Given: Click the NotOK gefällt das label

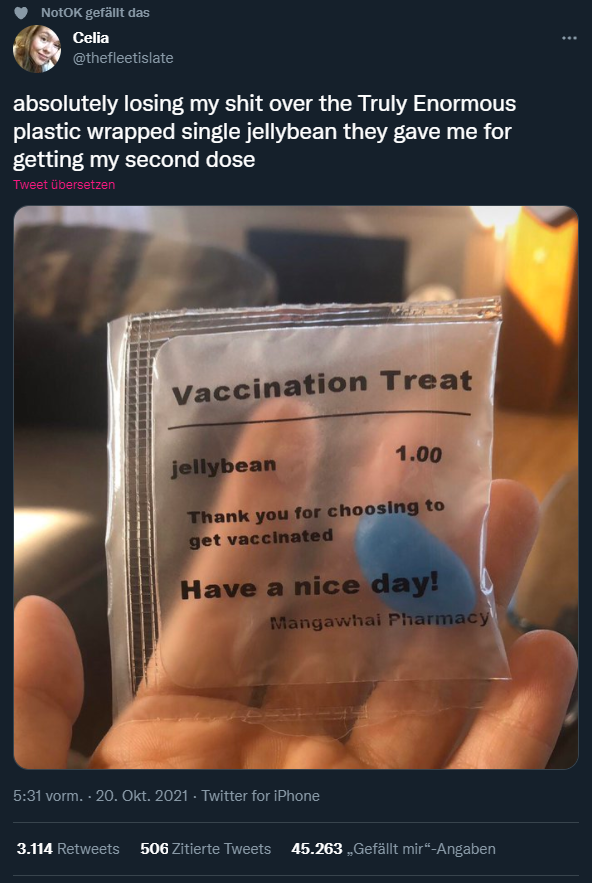Looking at the screenshot, I should pyautogui.click(x=95, y=13).
